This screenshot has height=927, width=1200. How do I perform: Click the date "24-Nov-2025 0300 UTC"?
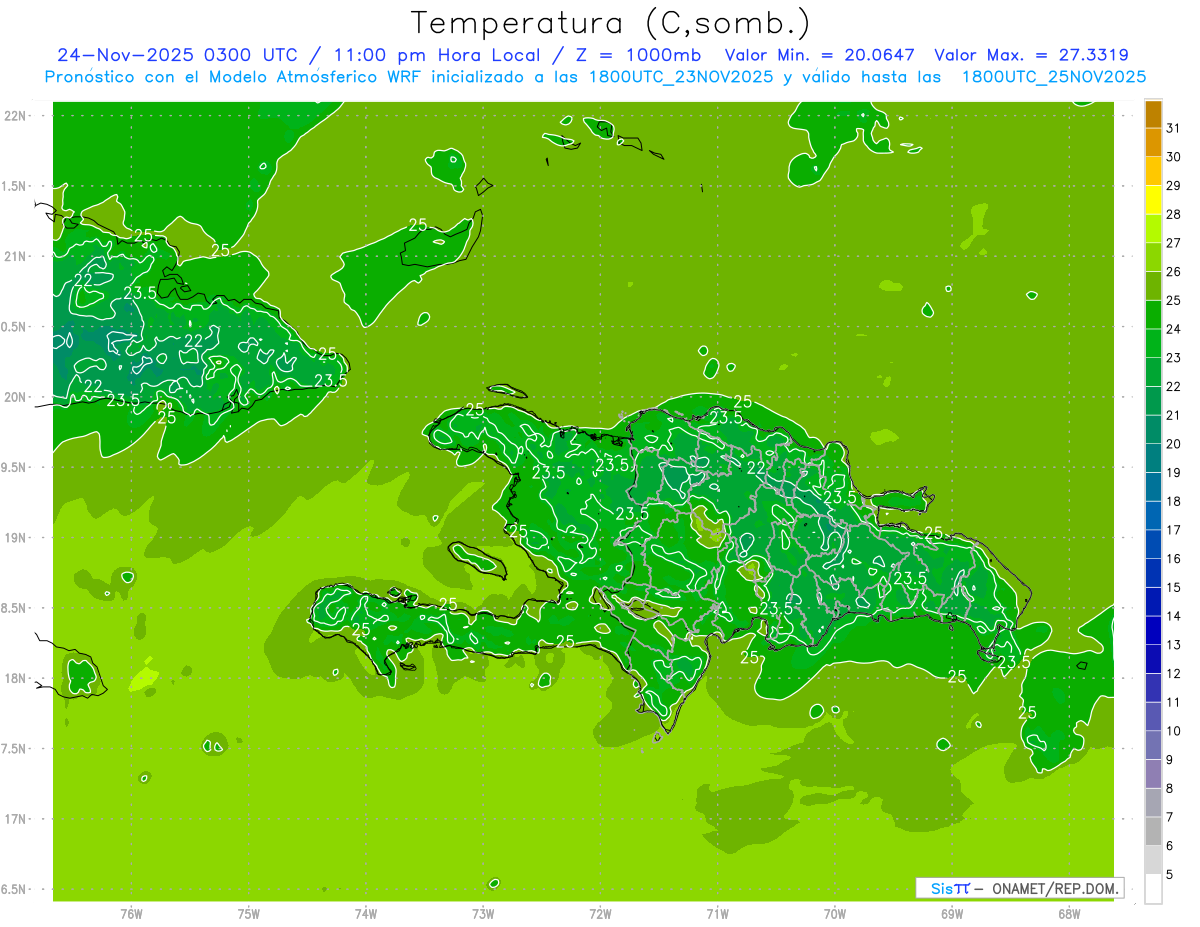[176, 55]
